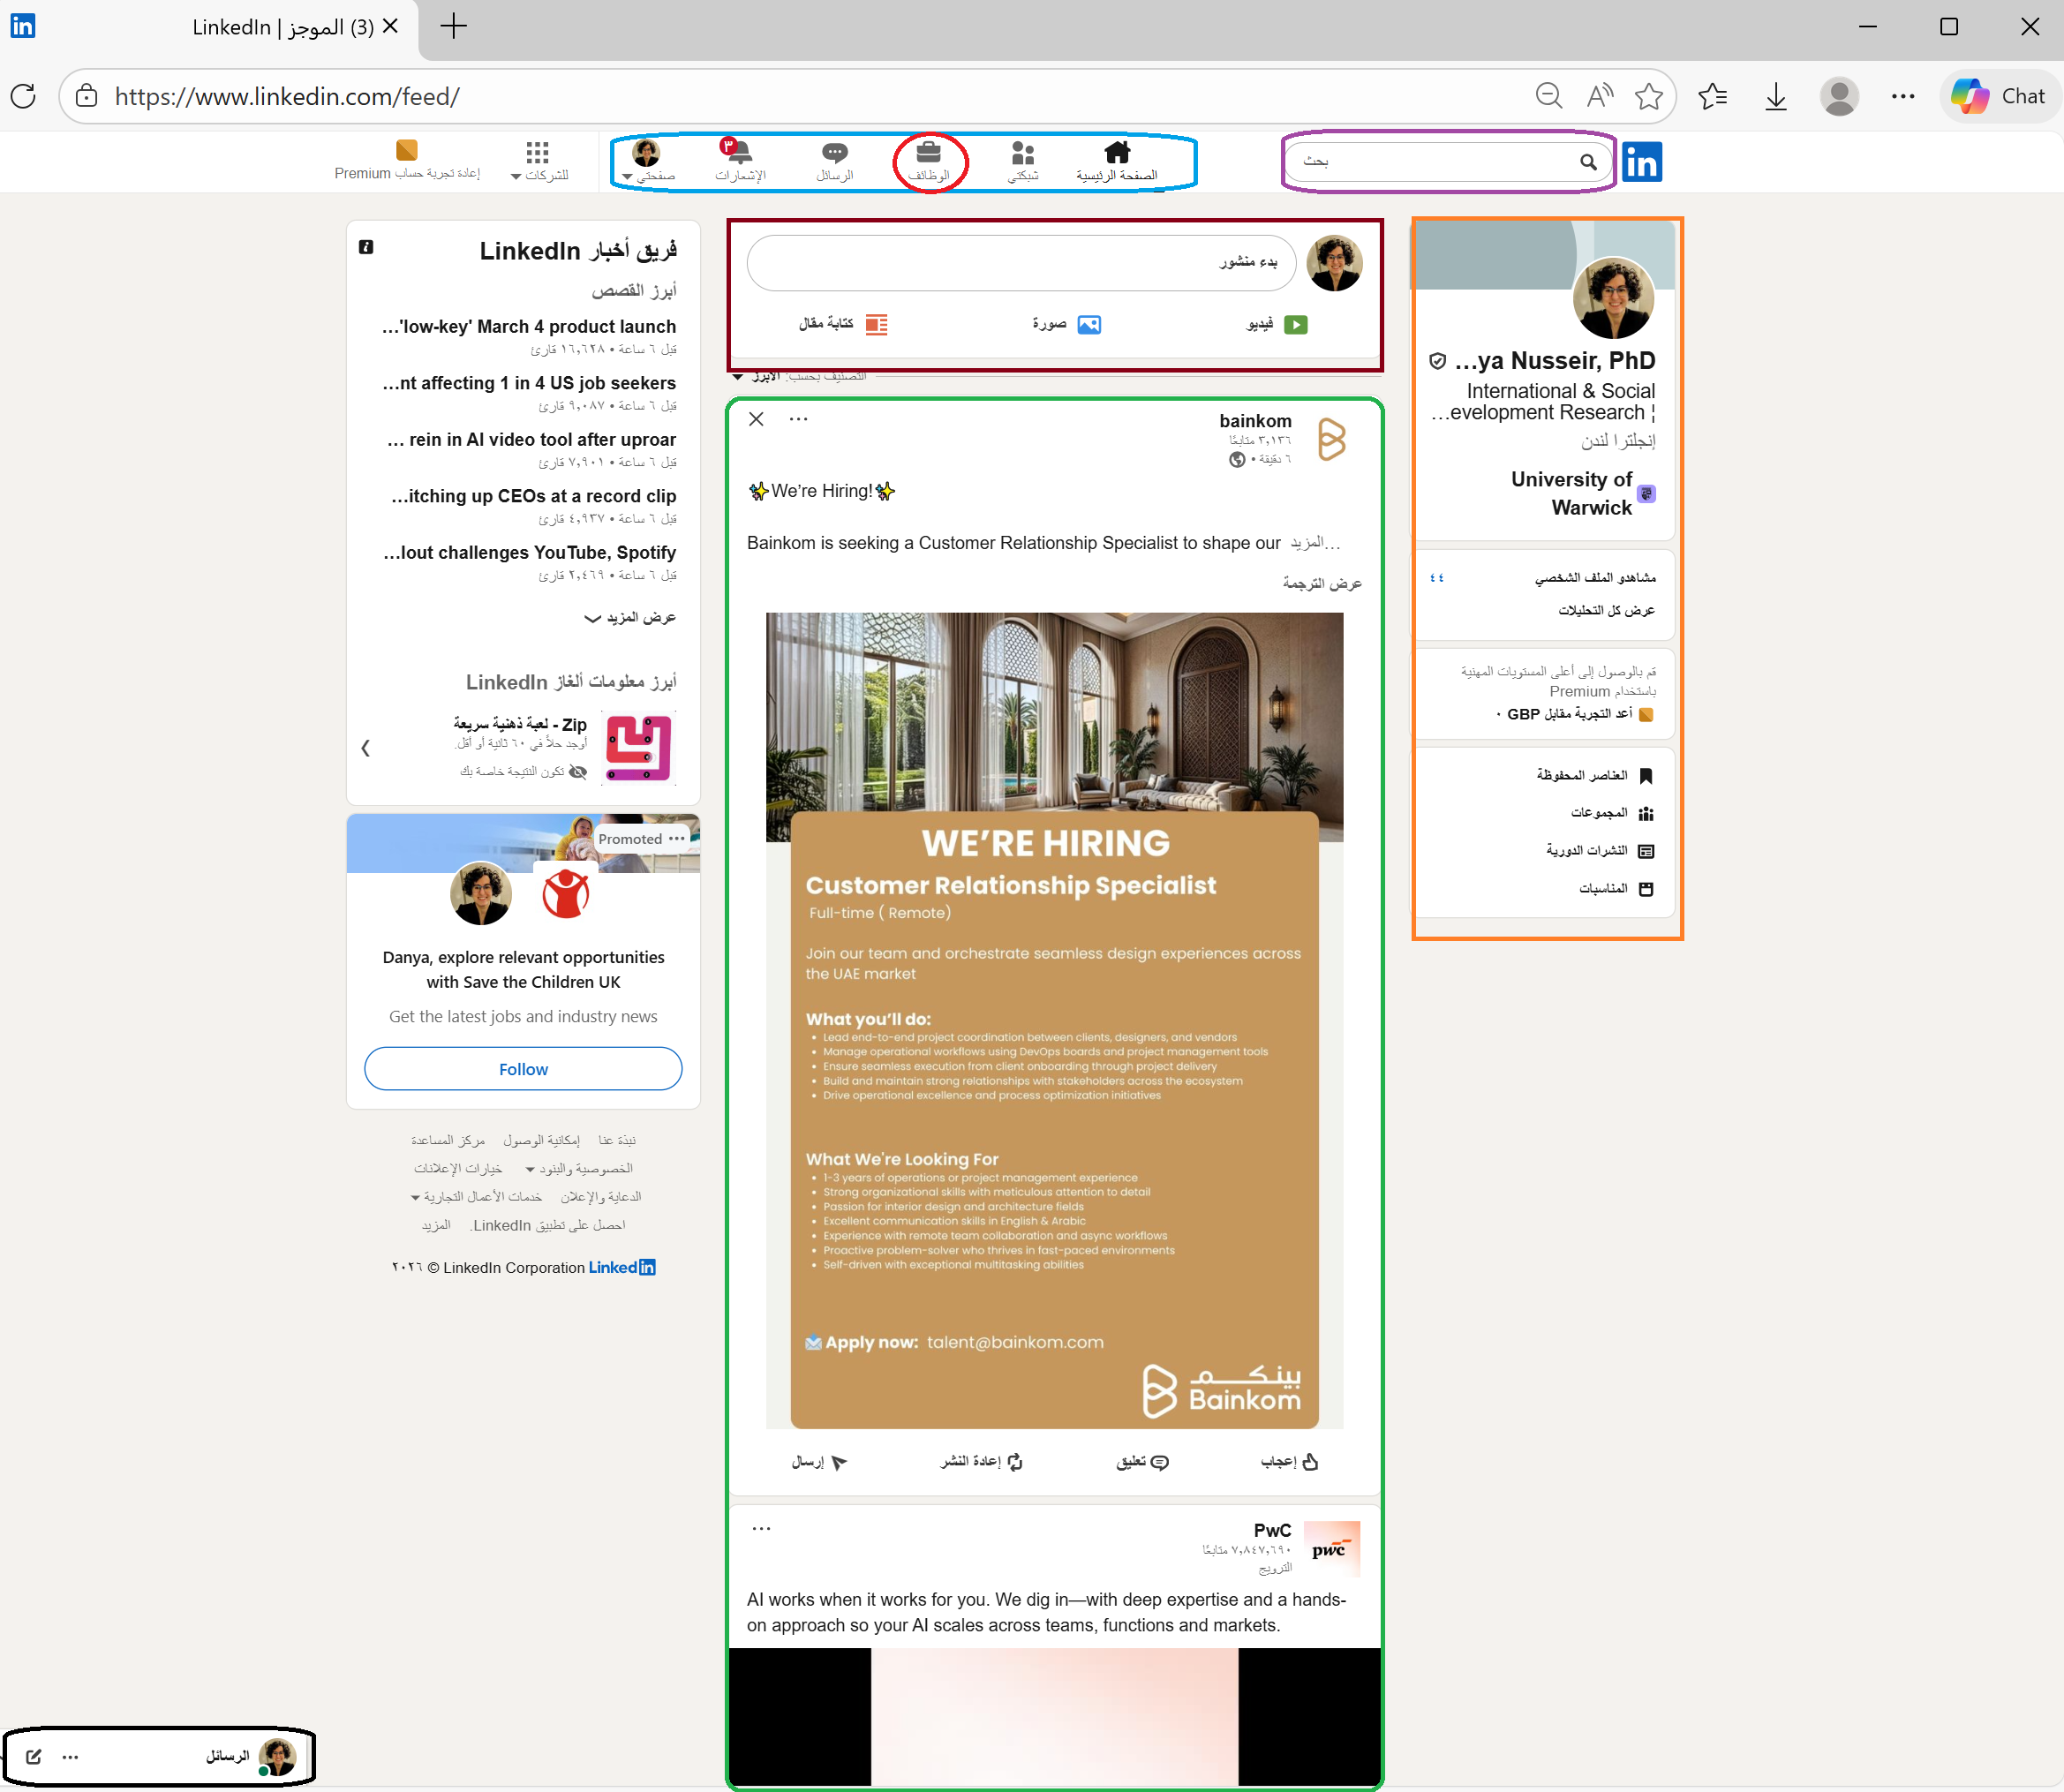This screenshot has width=2064, height=1792.
Task: Click the LinkedIn logo beside the search box
Action: [1642, 161]
